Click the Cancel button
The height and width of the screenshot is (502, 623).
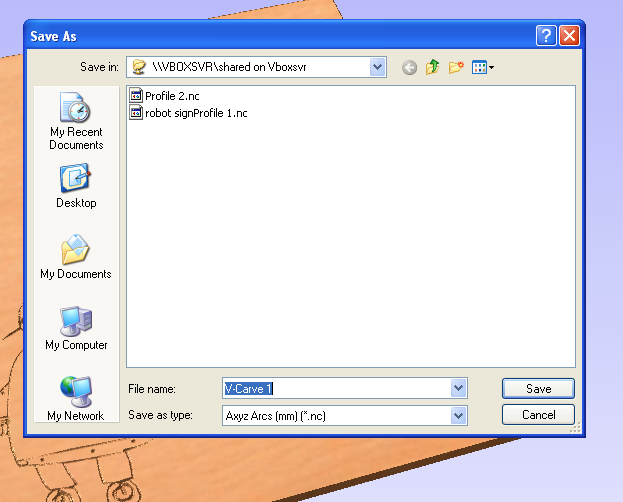coord(538,415)
